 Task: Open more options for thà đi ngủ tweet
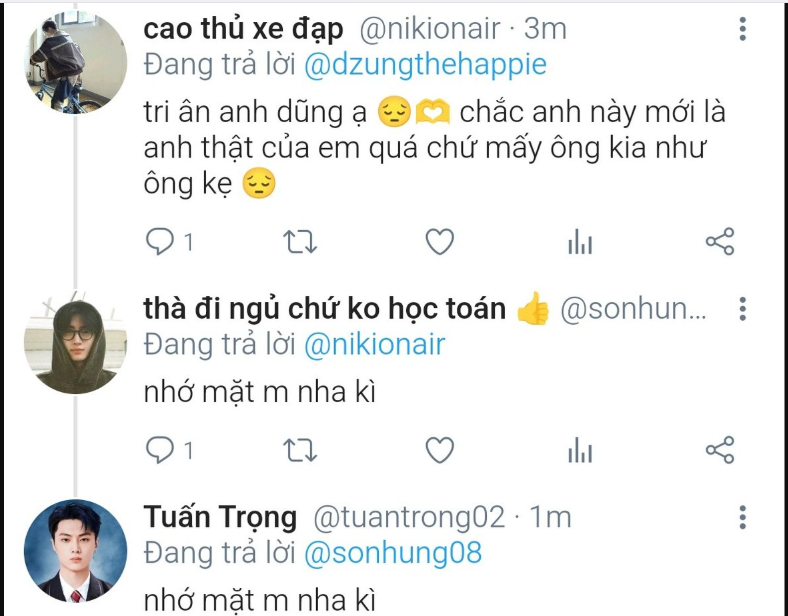pyautogui.click(x=743, y=310)
